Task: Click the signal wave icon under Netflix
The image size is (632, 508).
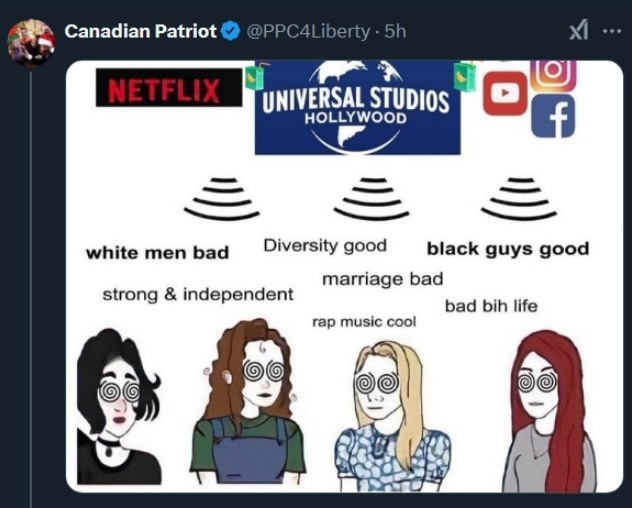Action: pos(222,199)
